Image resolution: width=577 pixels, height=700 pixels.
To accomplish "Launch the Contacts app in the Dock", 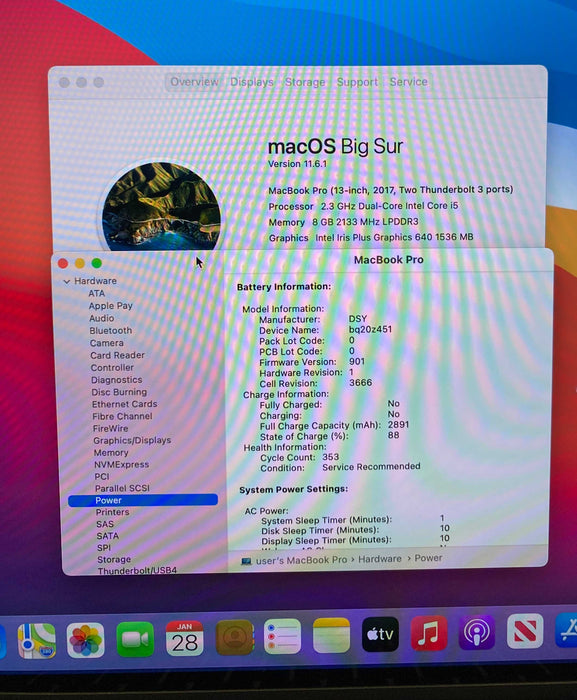I will click(235, 638).
